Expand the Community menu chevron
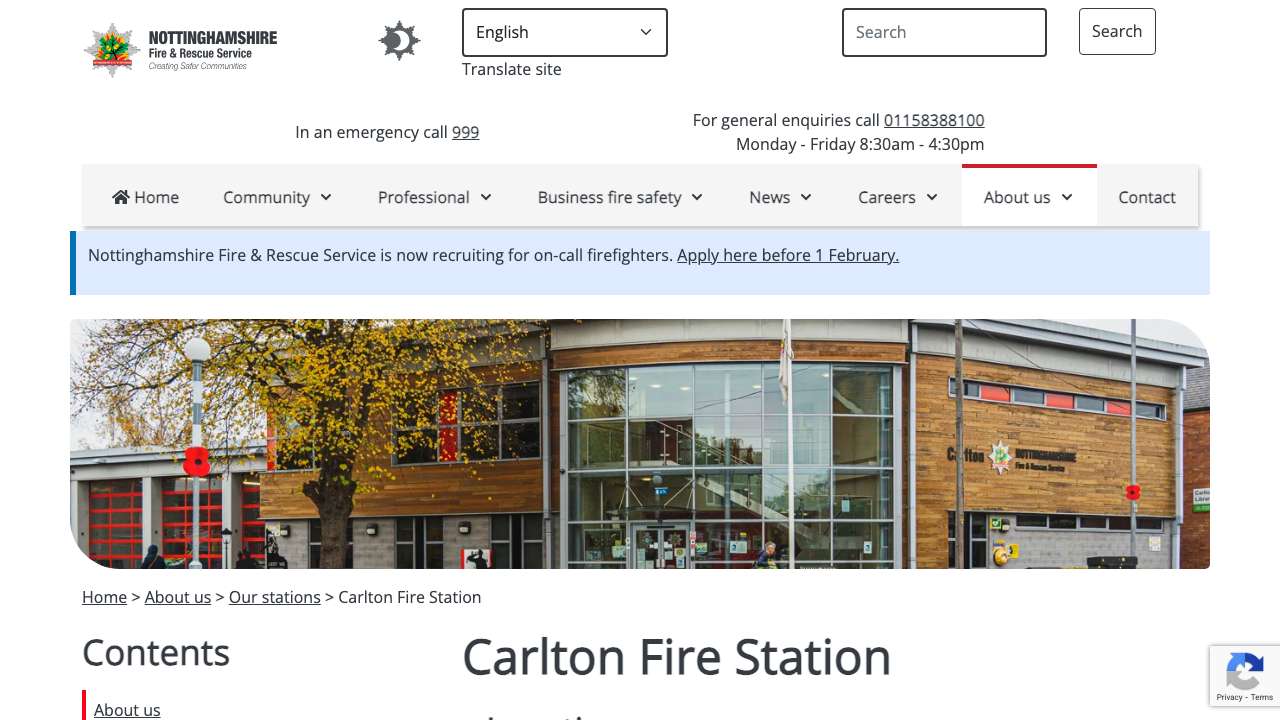 (x=326, y=197)
